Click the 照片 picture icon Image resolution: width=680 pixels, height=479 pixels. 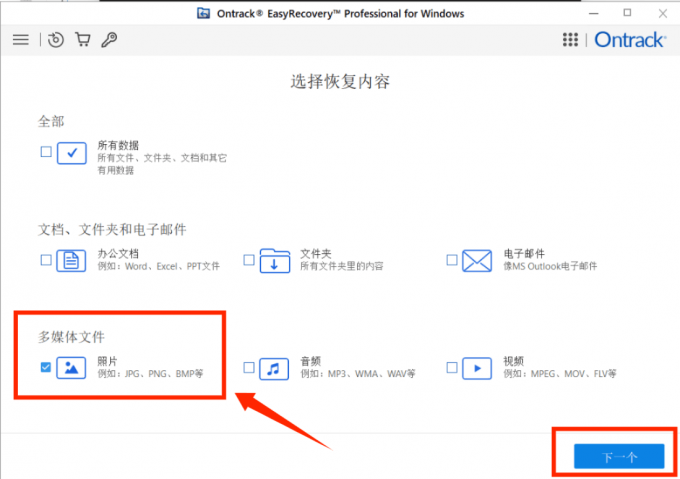(71, 368)
